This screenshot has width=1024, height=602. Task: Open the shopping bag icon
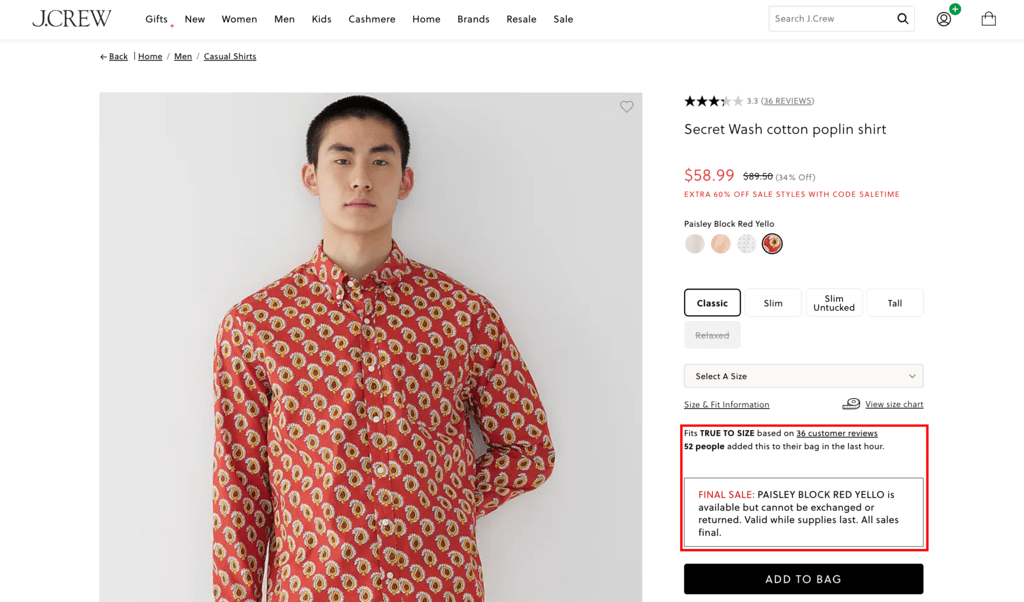point(988,18)
